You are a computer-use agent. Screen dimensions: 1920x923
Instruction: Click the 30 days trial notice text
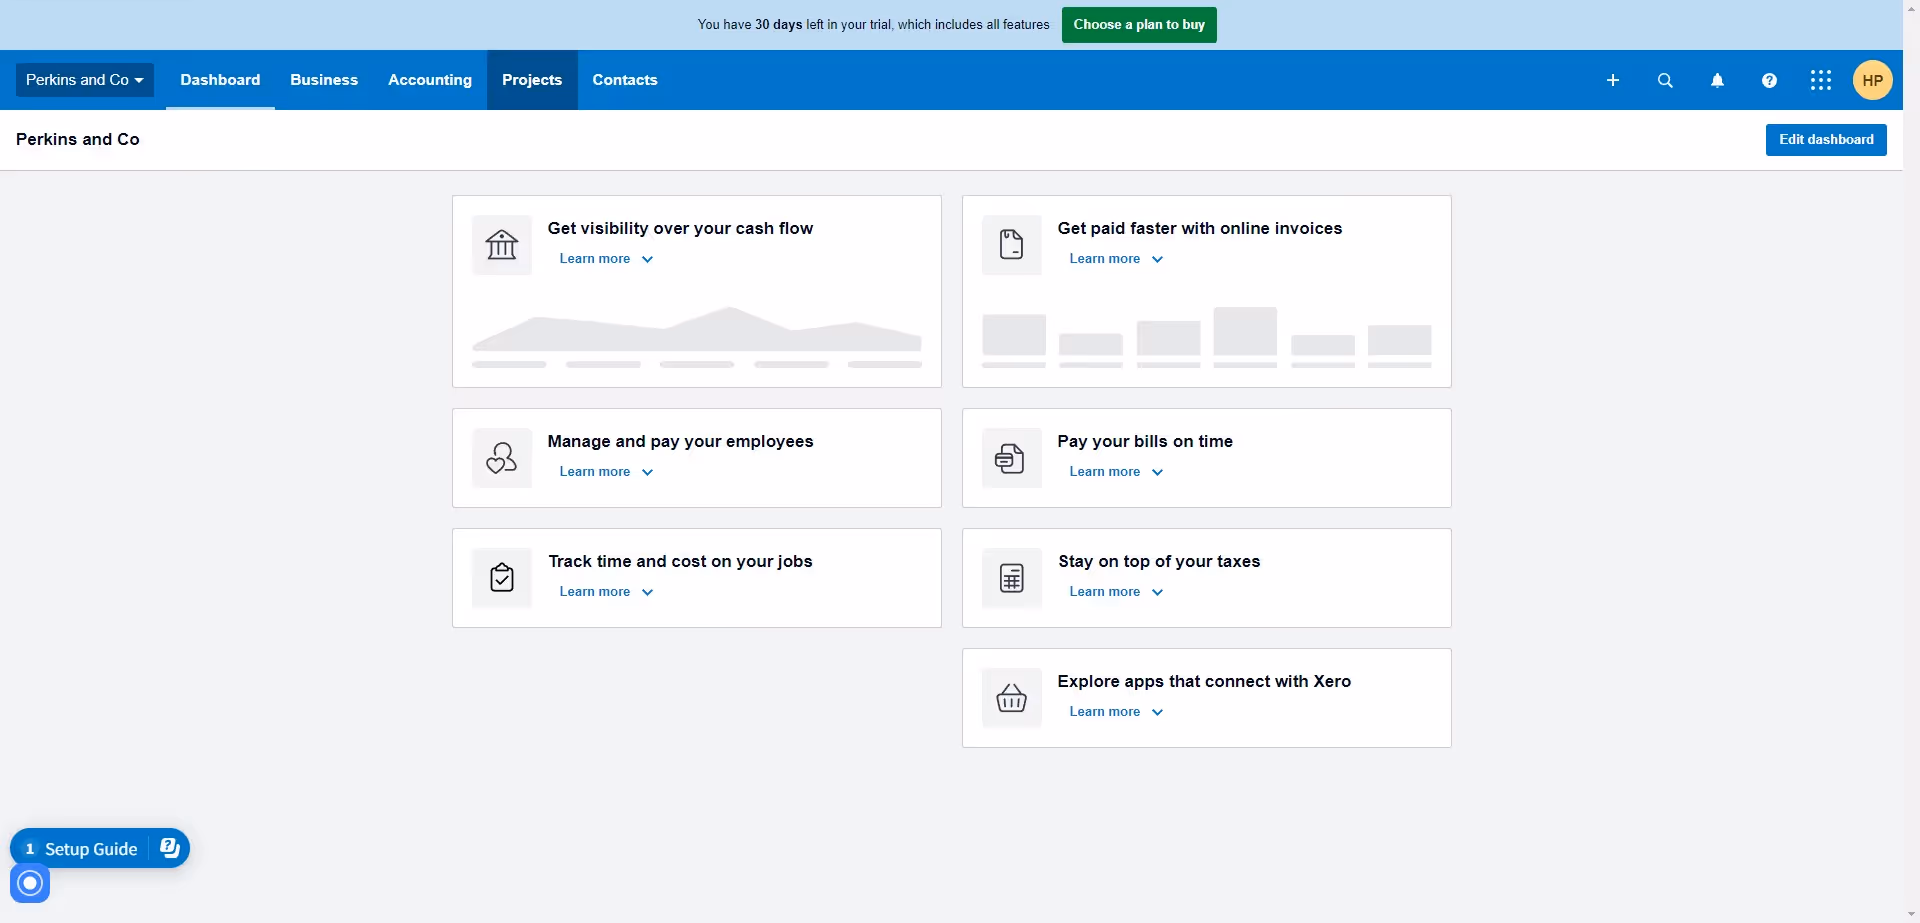click(874, 25)
